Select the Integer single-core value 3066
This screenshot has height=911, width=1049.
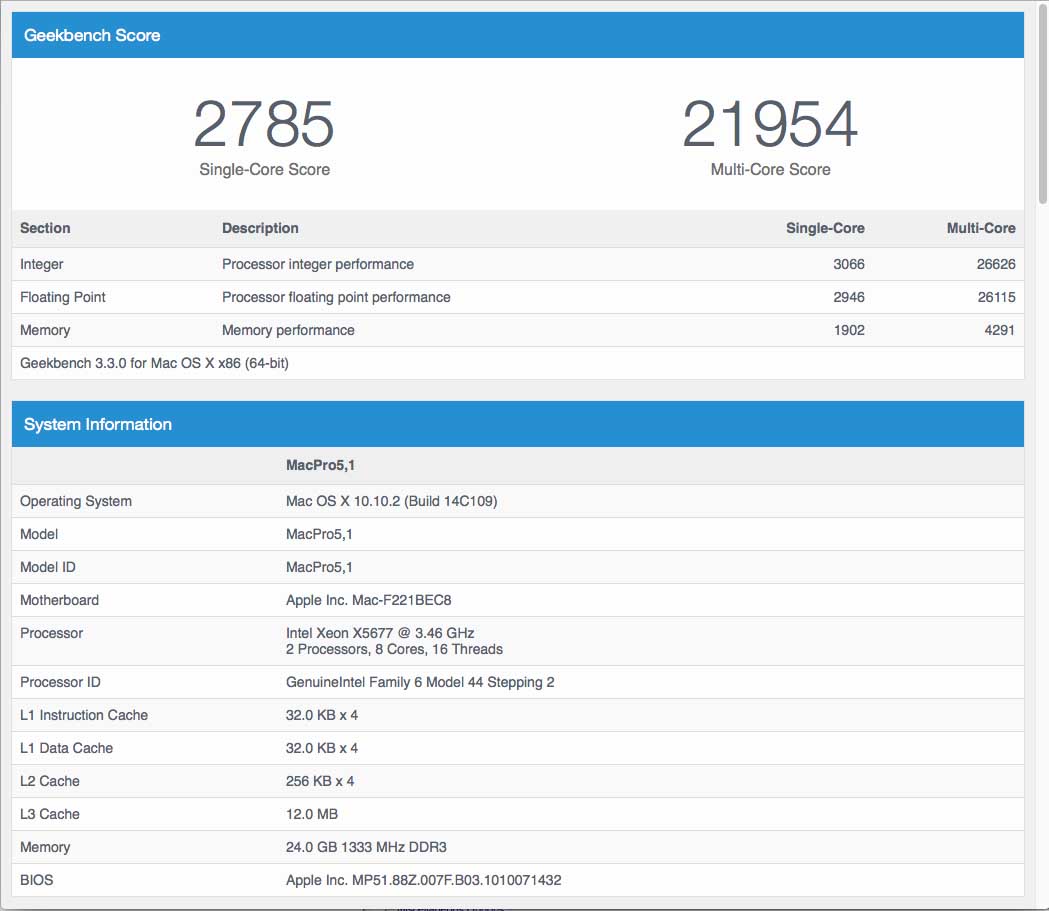pyautogui.click(x=849, y=264)
